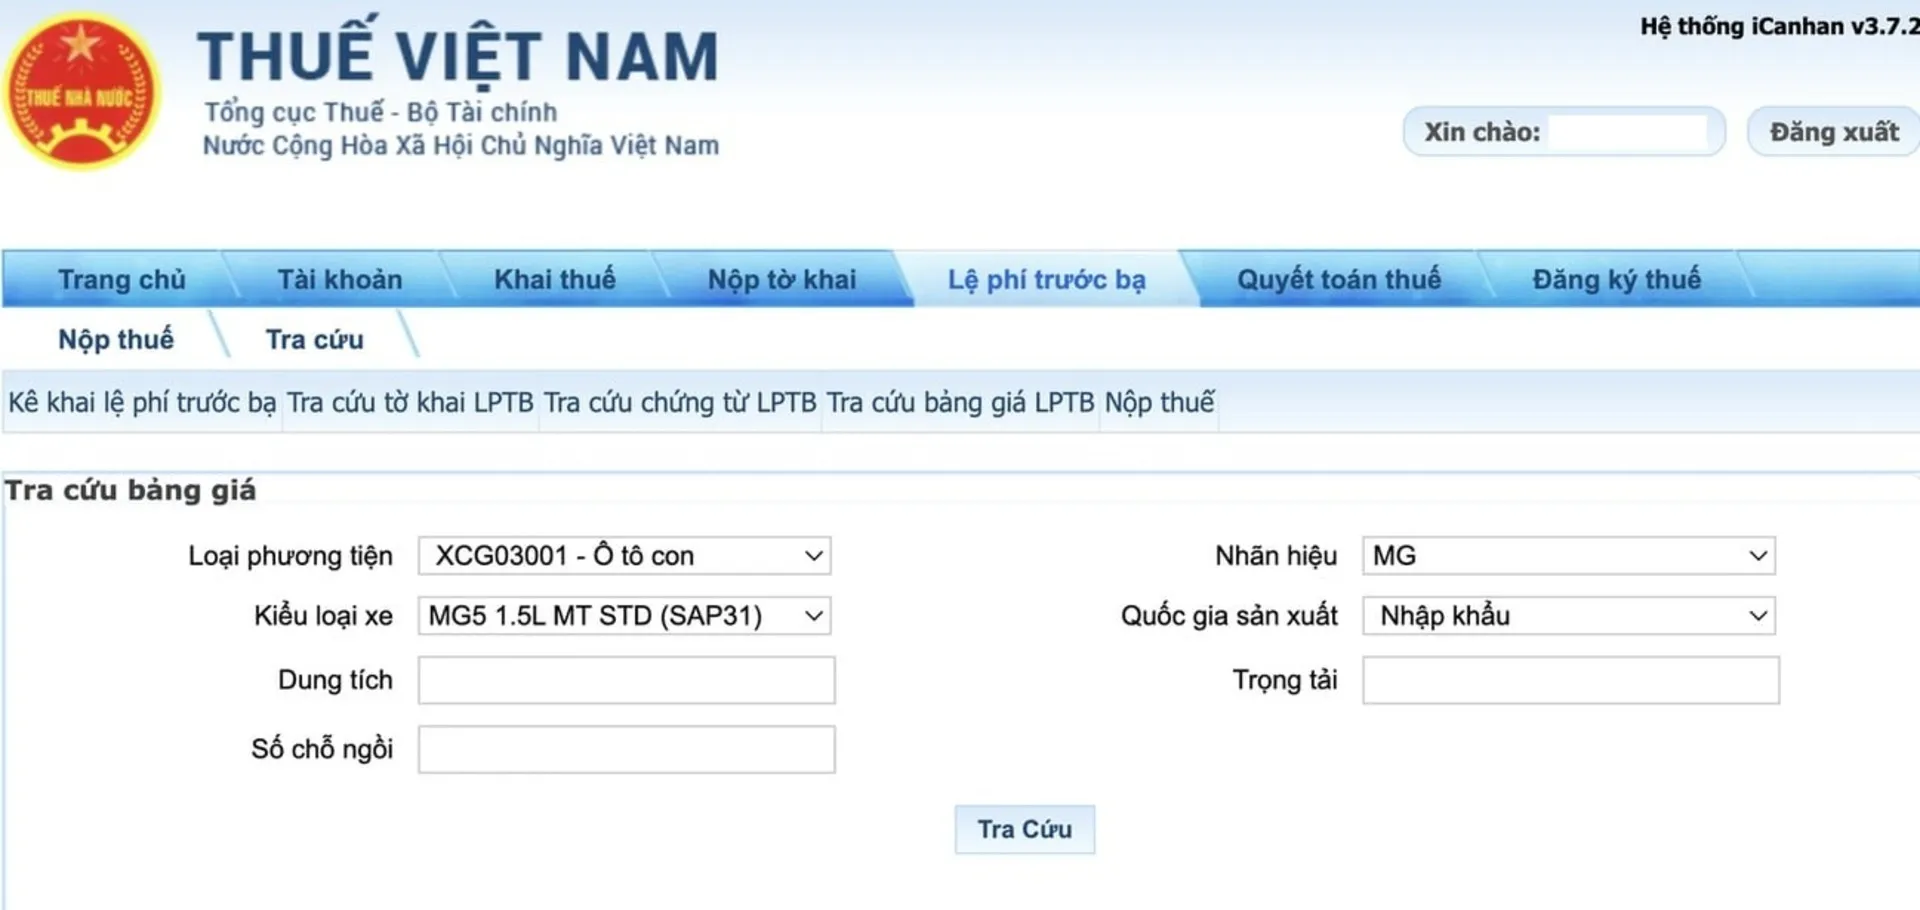Click the Đăng xuất logout button
The image size is (1920, 910).
(1832, 131)
